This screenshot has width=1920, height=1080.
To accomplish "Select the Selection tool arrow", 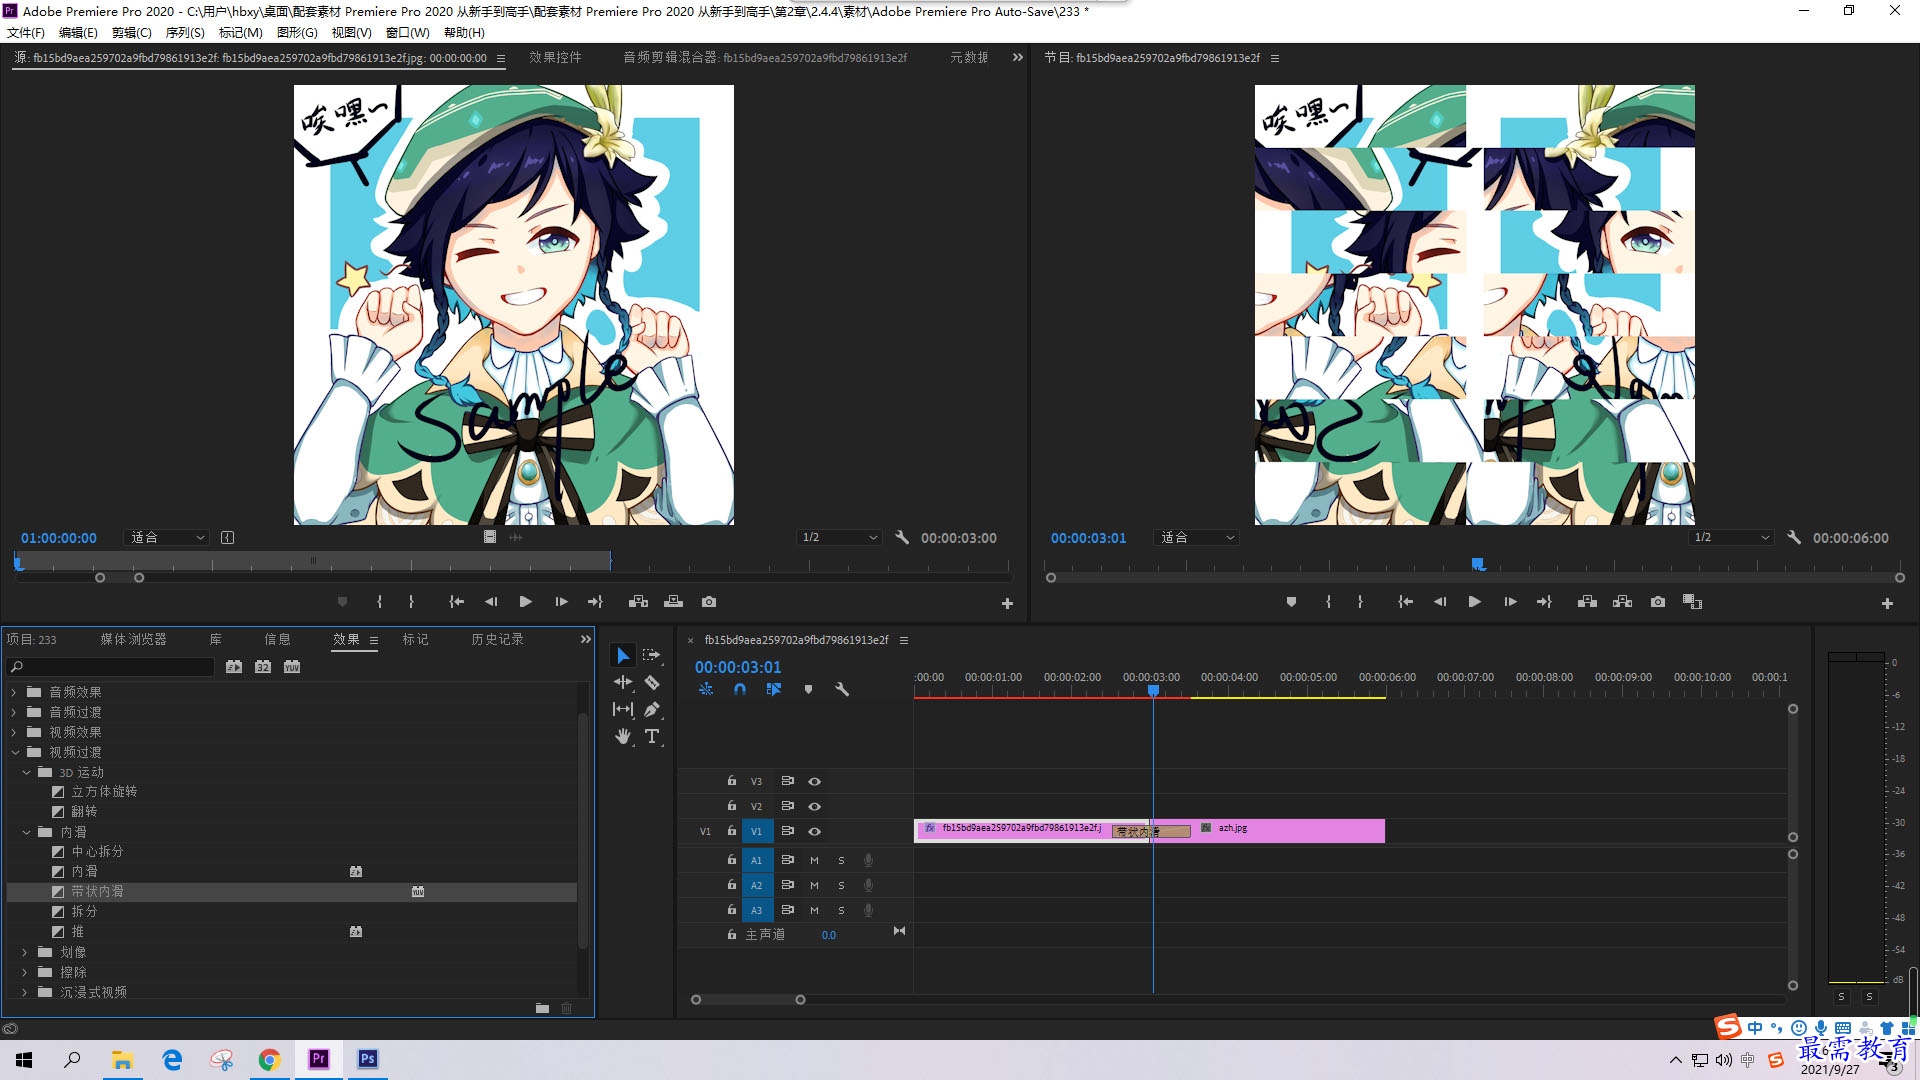I will pyautogui.click(x=623, y=655).
